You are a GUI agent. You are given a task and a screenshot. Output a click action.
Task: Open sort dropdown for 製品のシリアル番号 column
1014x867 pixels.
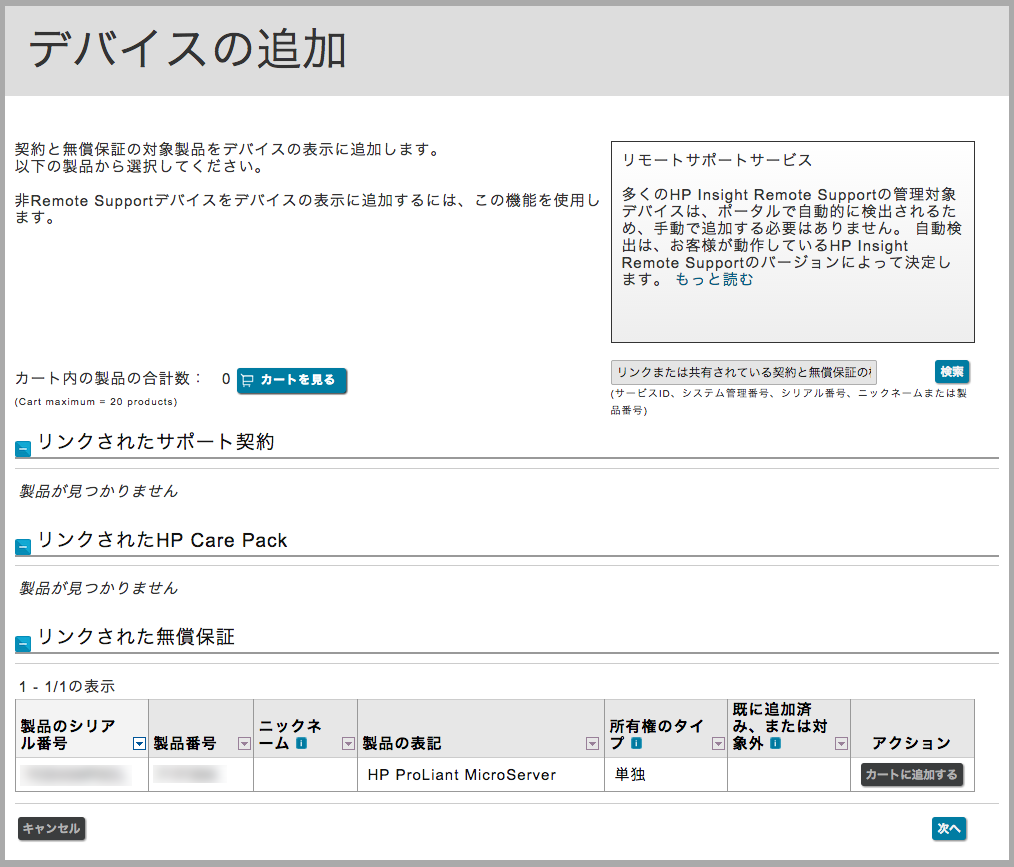pos(139,744)
